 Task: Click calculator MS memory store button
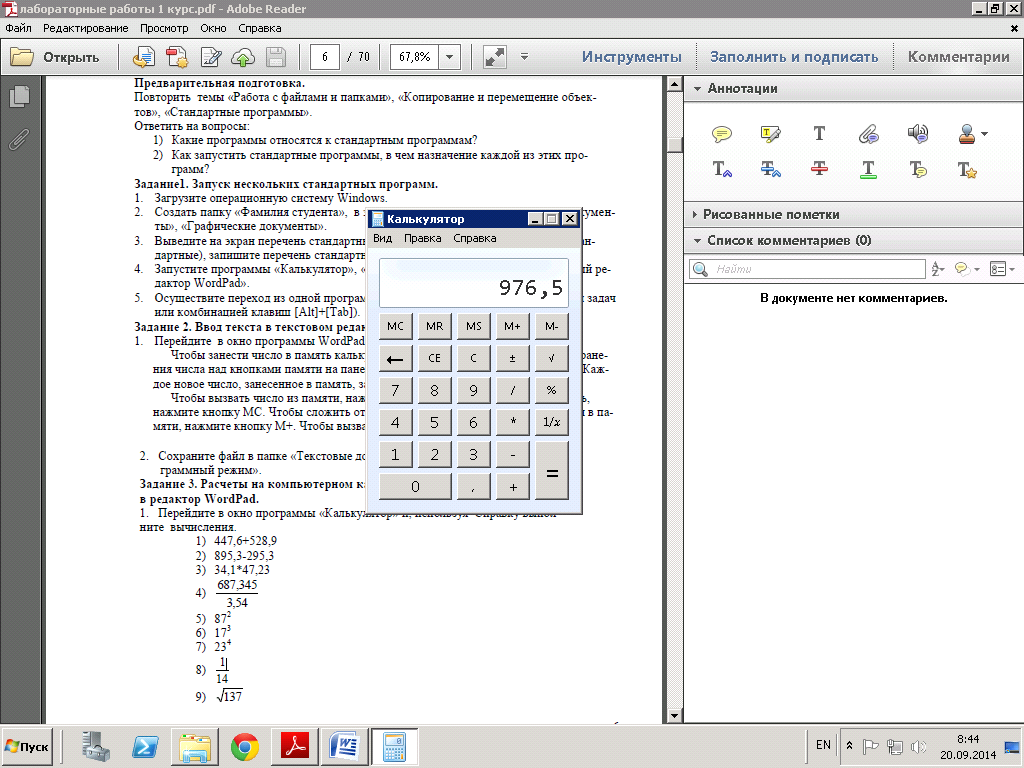point(473,326)
